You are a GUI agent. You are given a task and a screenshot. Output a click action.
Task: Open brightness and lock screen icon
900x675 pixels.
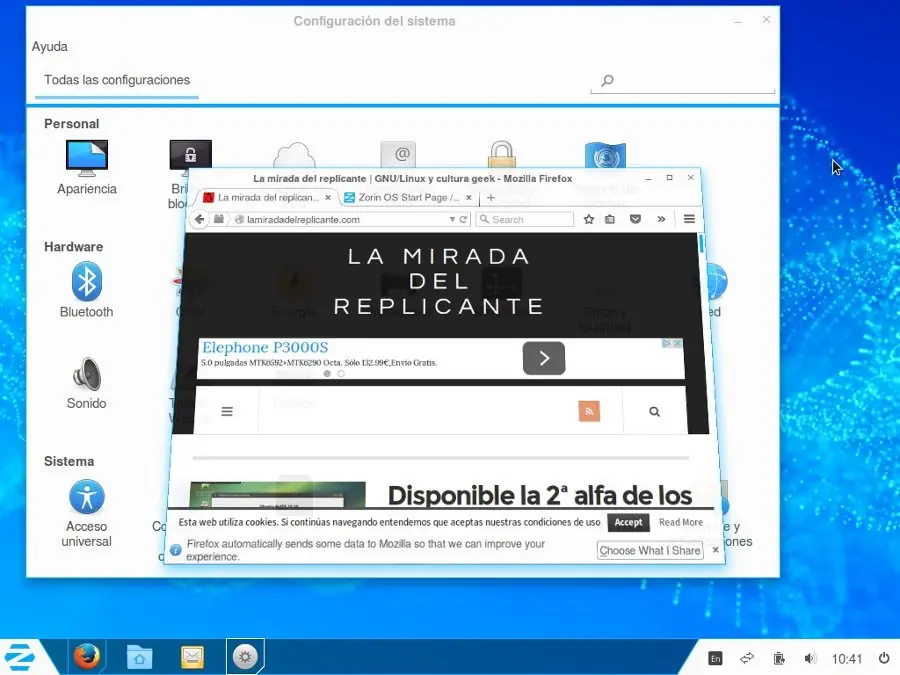(191, 155)
